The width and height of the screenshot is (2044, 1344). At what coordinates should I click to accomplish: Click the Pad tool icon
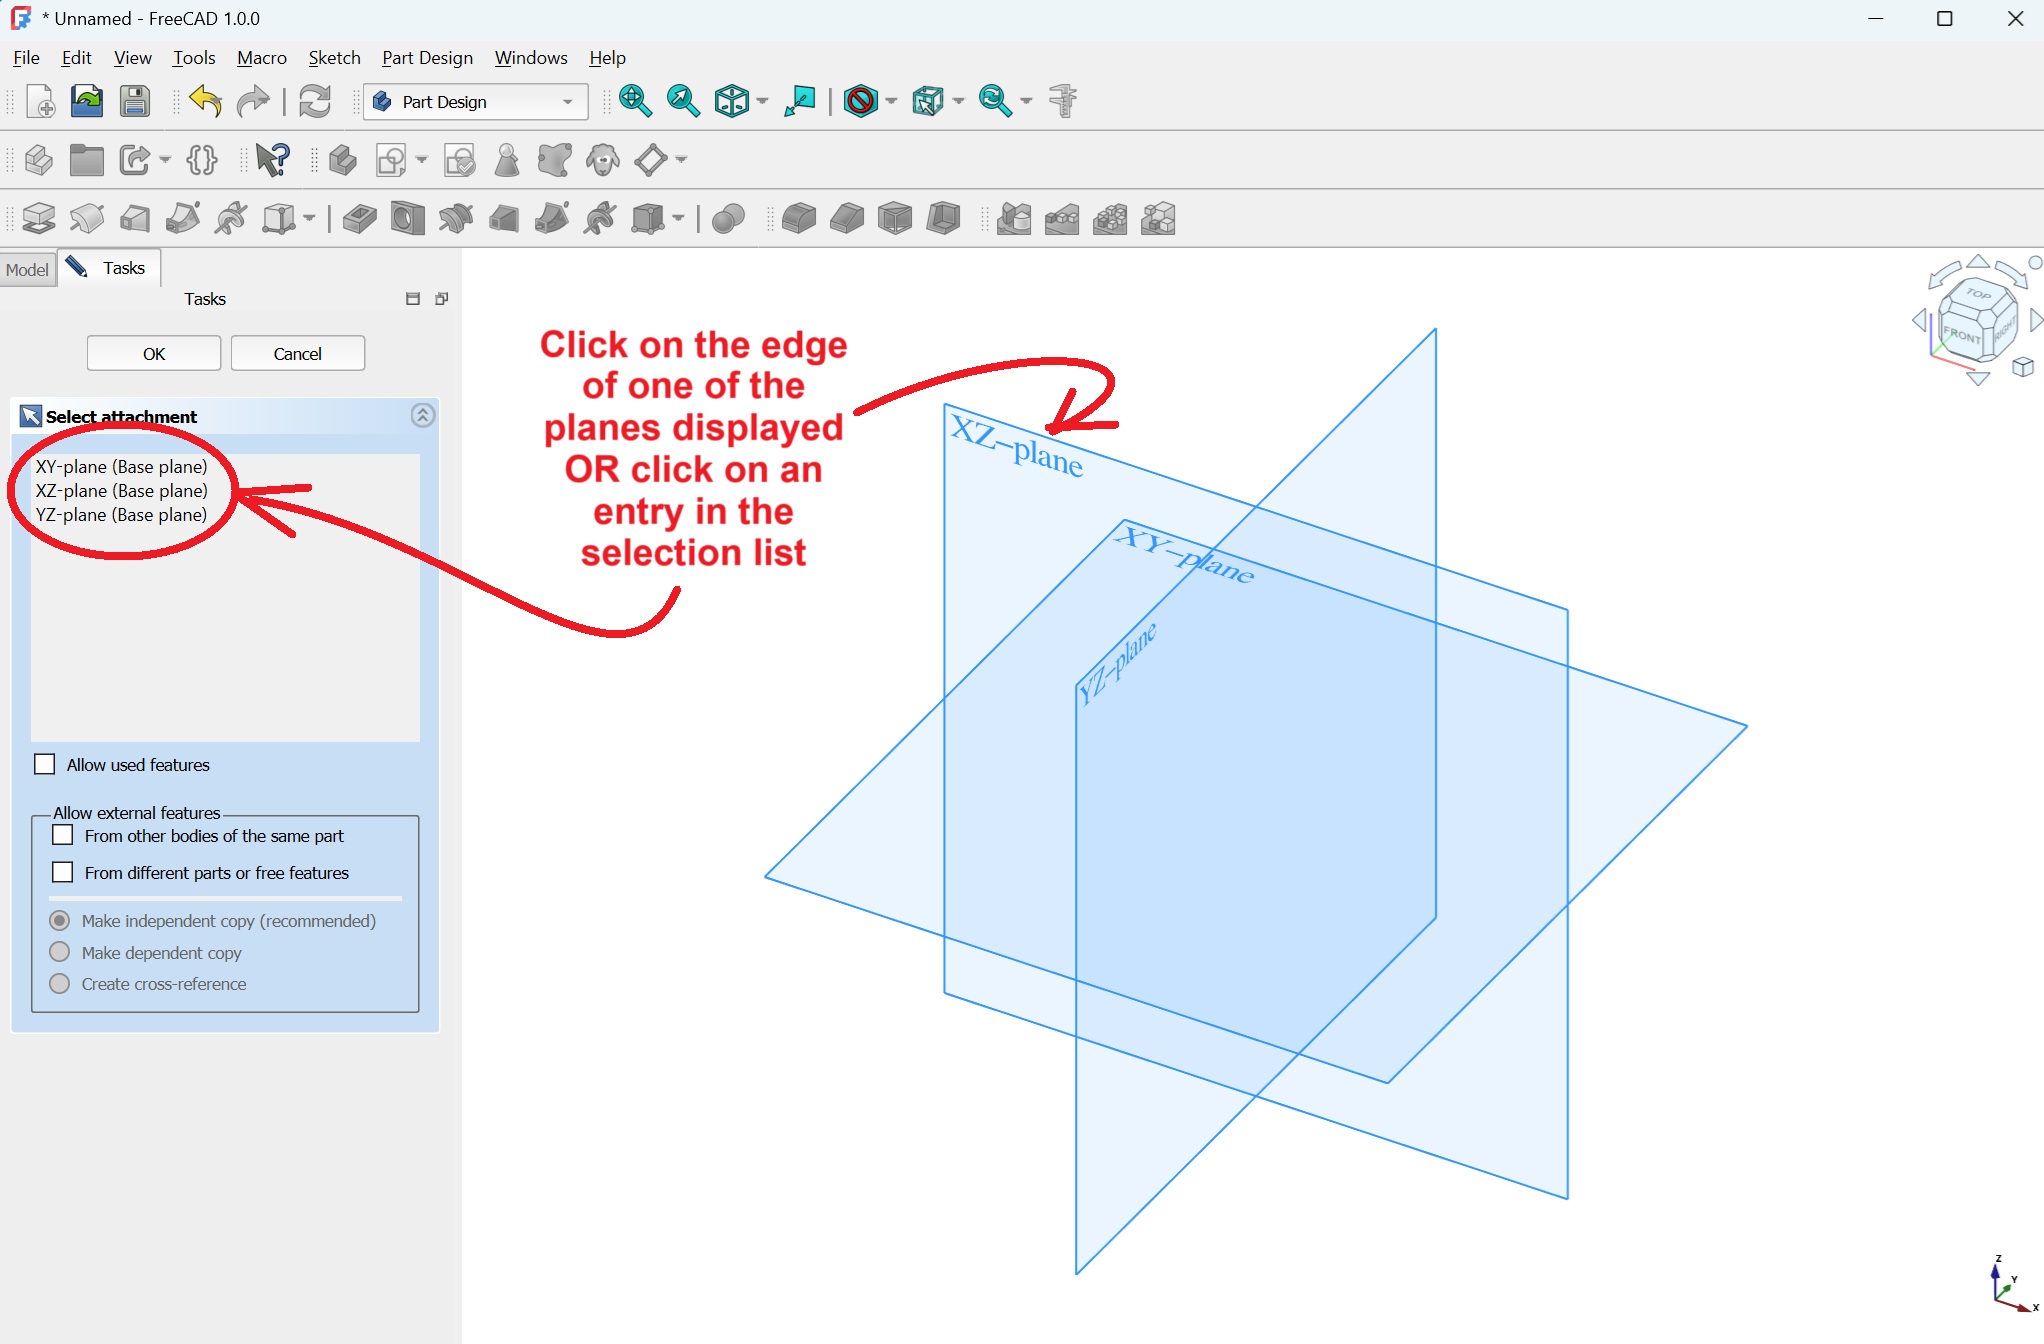(39, 218)
